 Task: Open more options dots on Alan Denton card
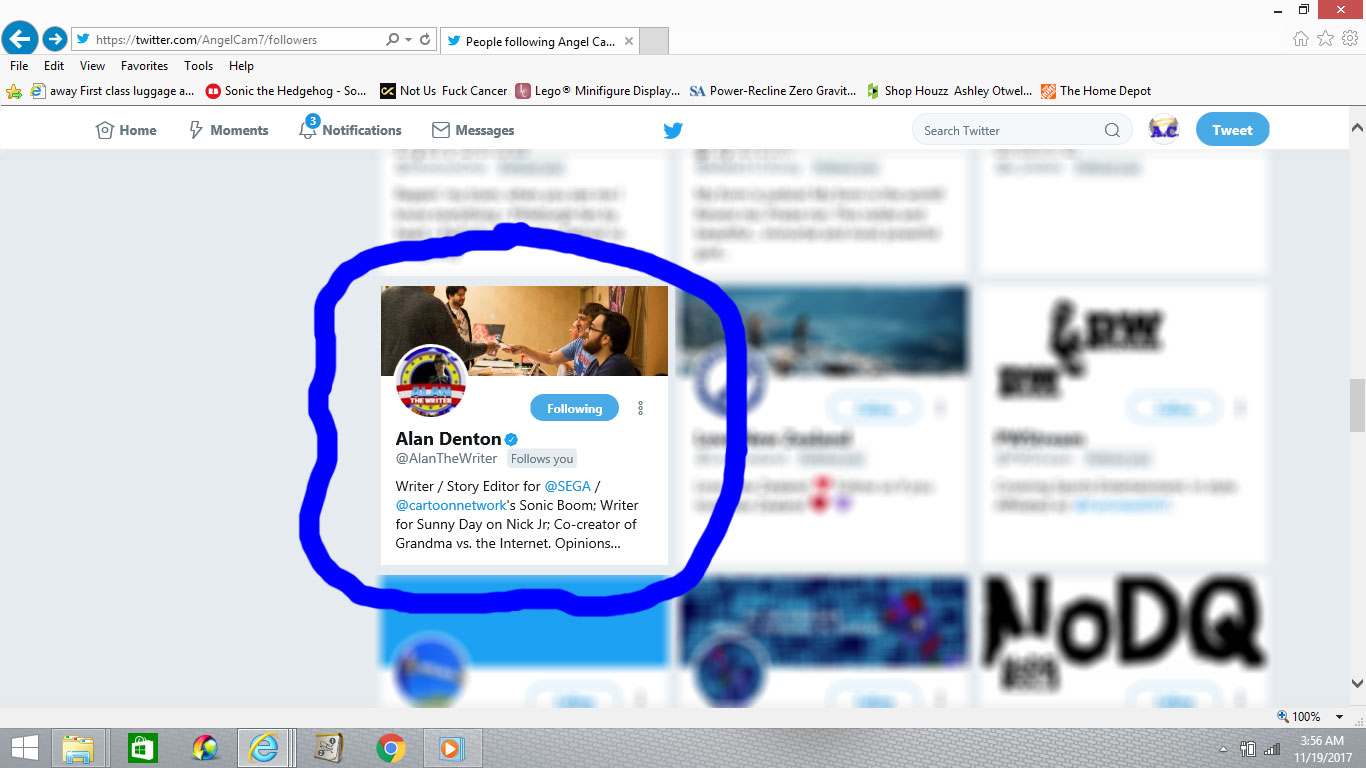641,408
